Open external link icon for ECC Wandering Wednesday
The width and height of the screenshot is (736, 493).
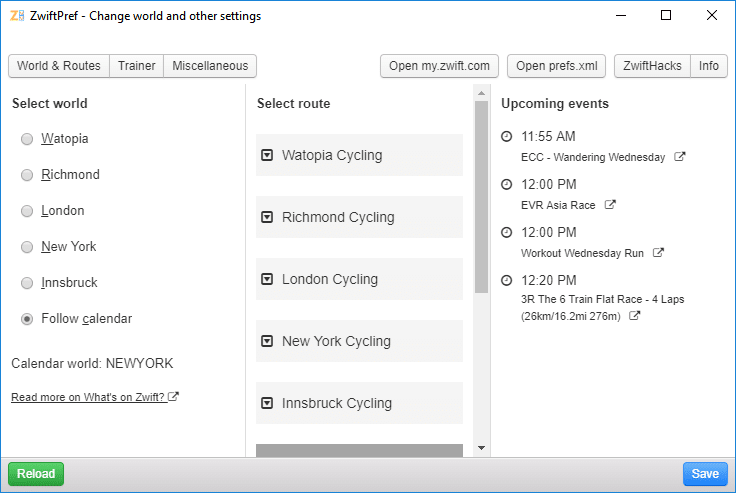(680, 156)
